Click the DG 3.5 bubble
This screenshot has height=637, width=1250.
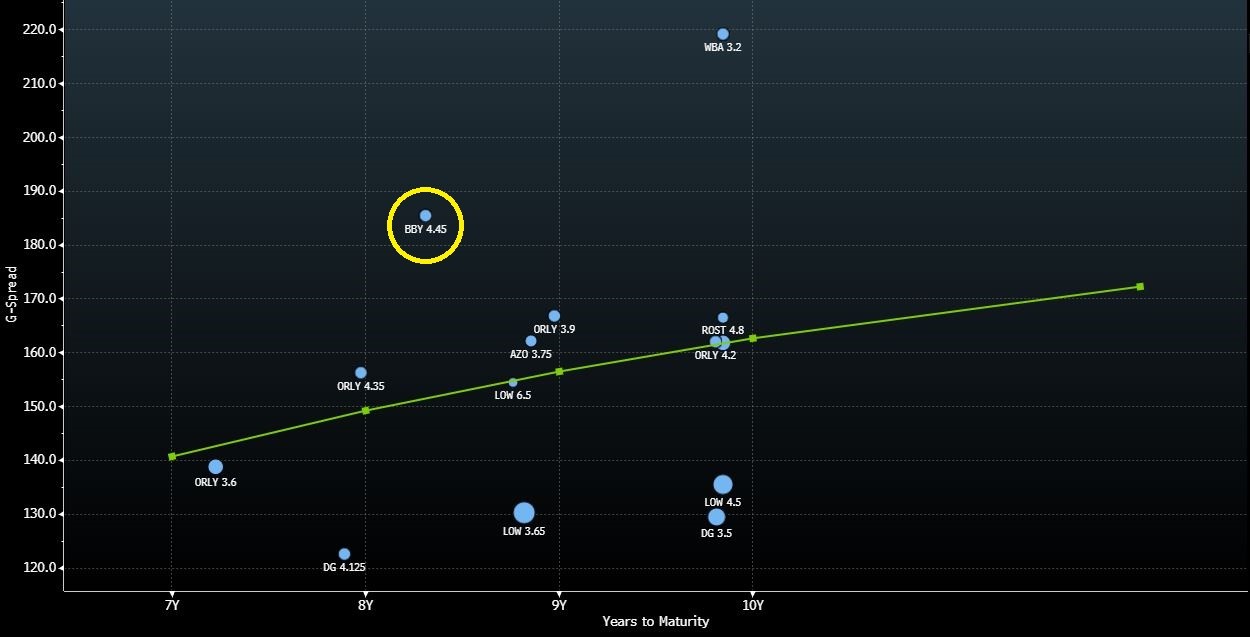[x=716, y=517]
